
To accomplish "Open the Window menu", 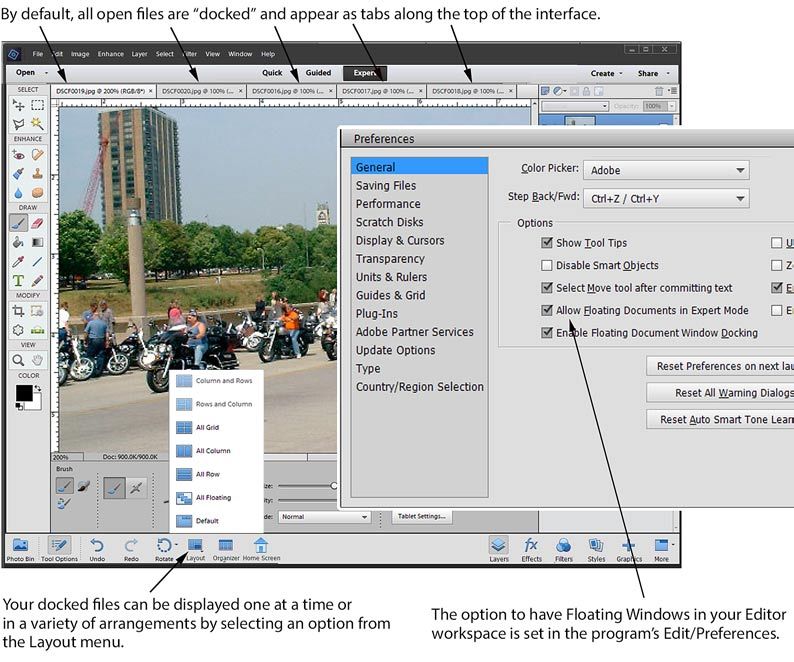I will pos(240,54).
